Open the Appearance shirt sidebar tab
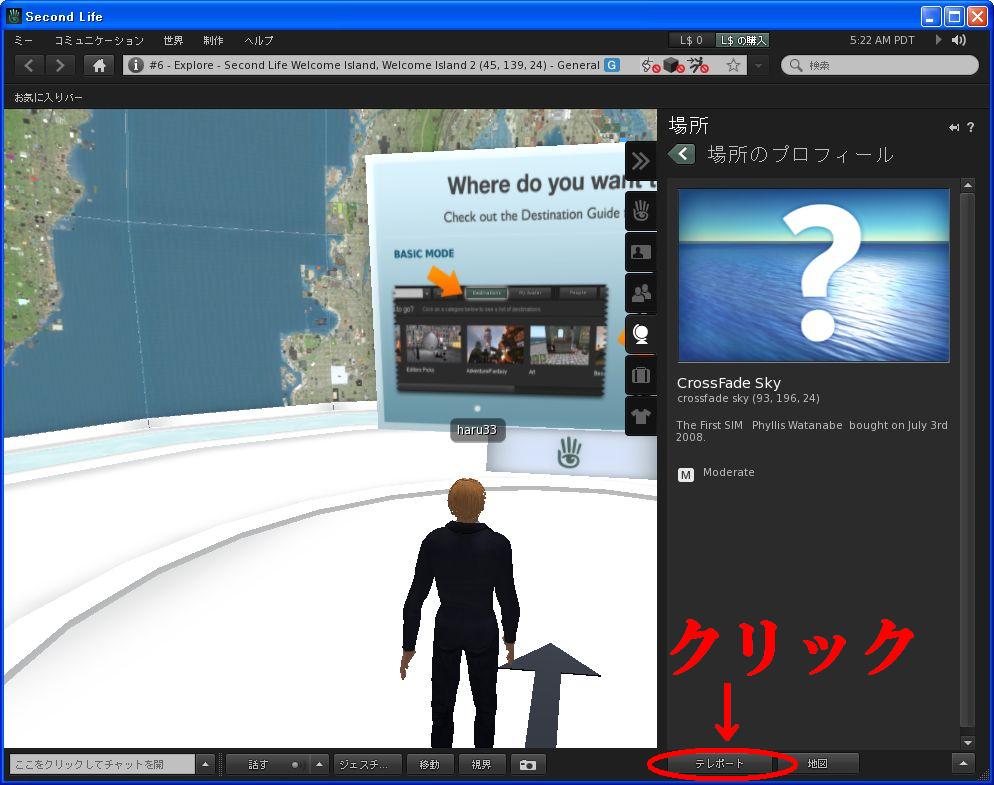This screenshot has height=785, width=994. pyautogui.click(x=641, y=416)
